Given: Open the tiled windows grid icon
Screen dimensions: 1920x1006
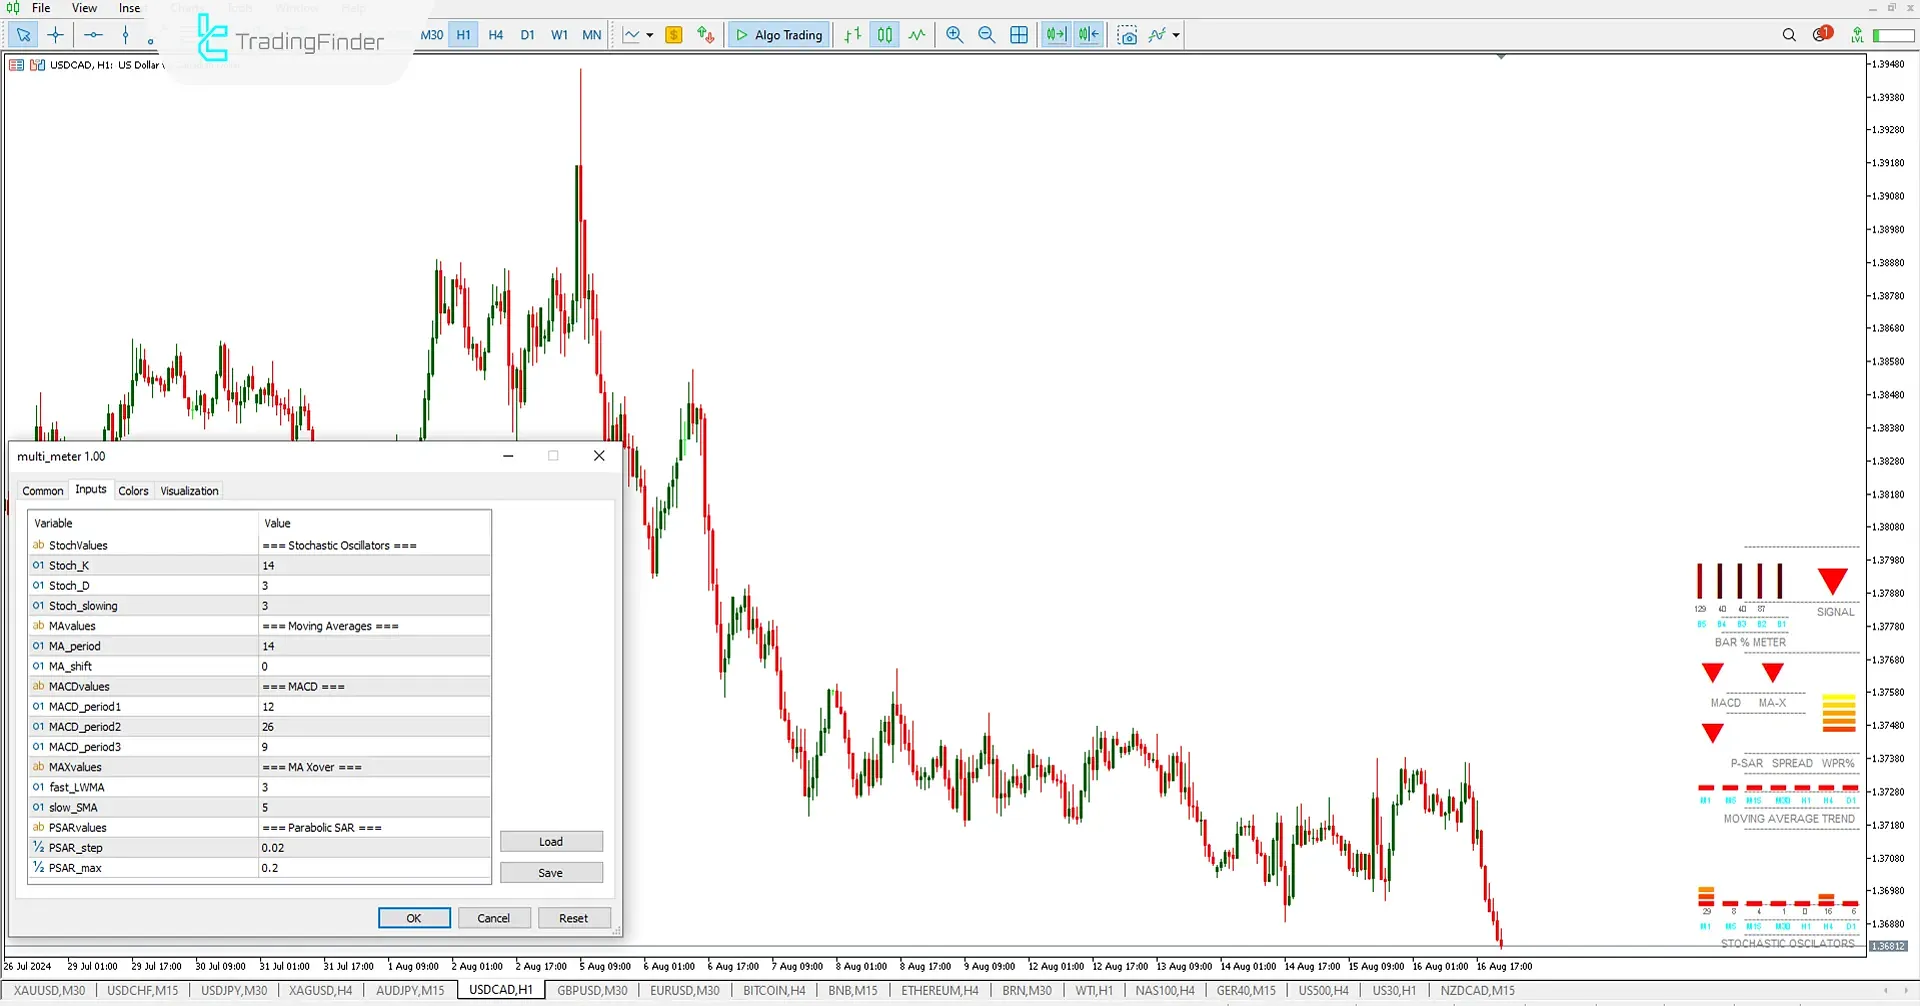Looking at the screenshot, I should 1019,34.
